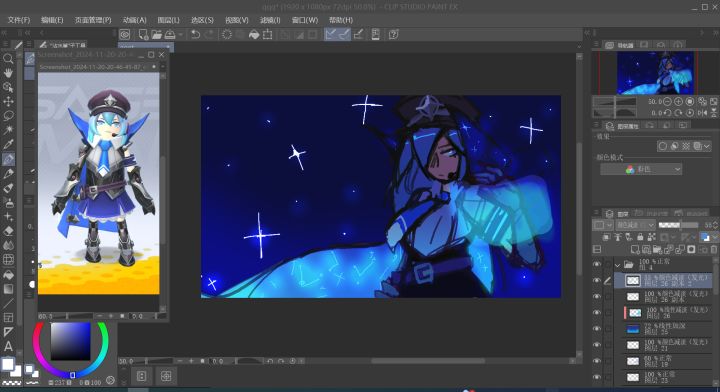Click the fill bucket toolbar icon

tap(254, 34)
